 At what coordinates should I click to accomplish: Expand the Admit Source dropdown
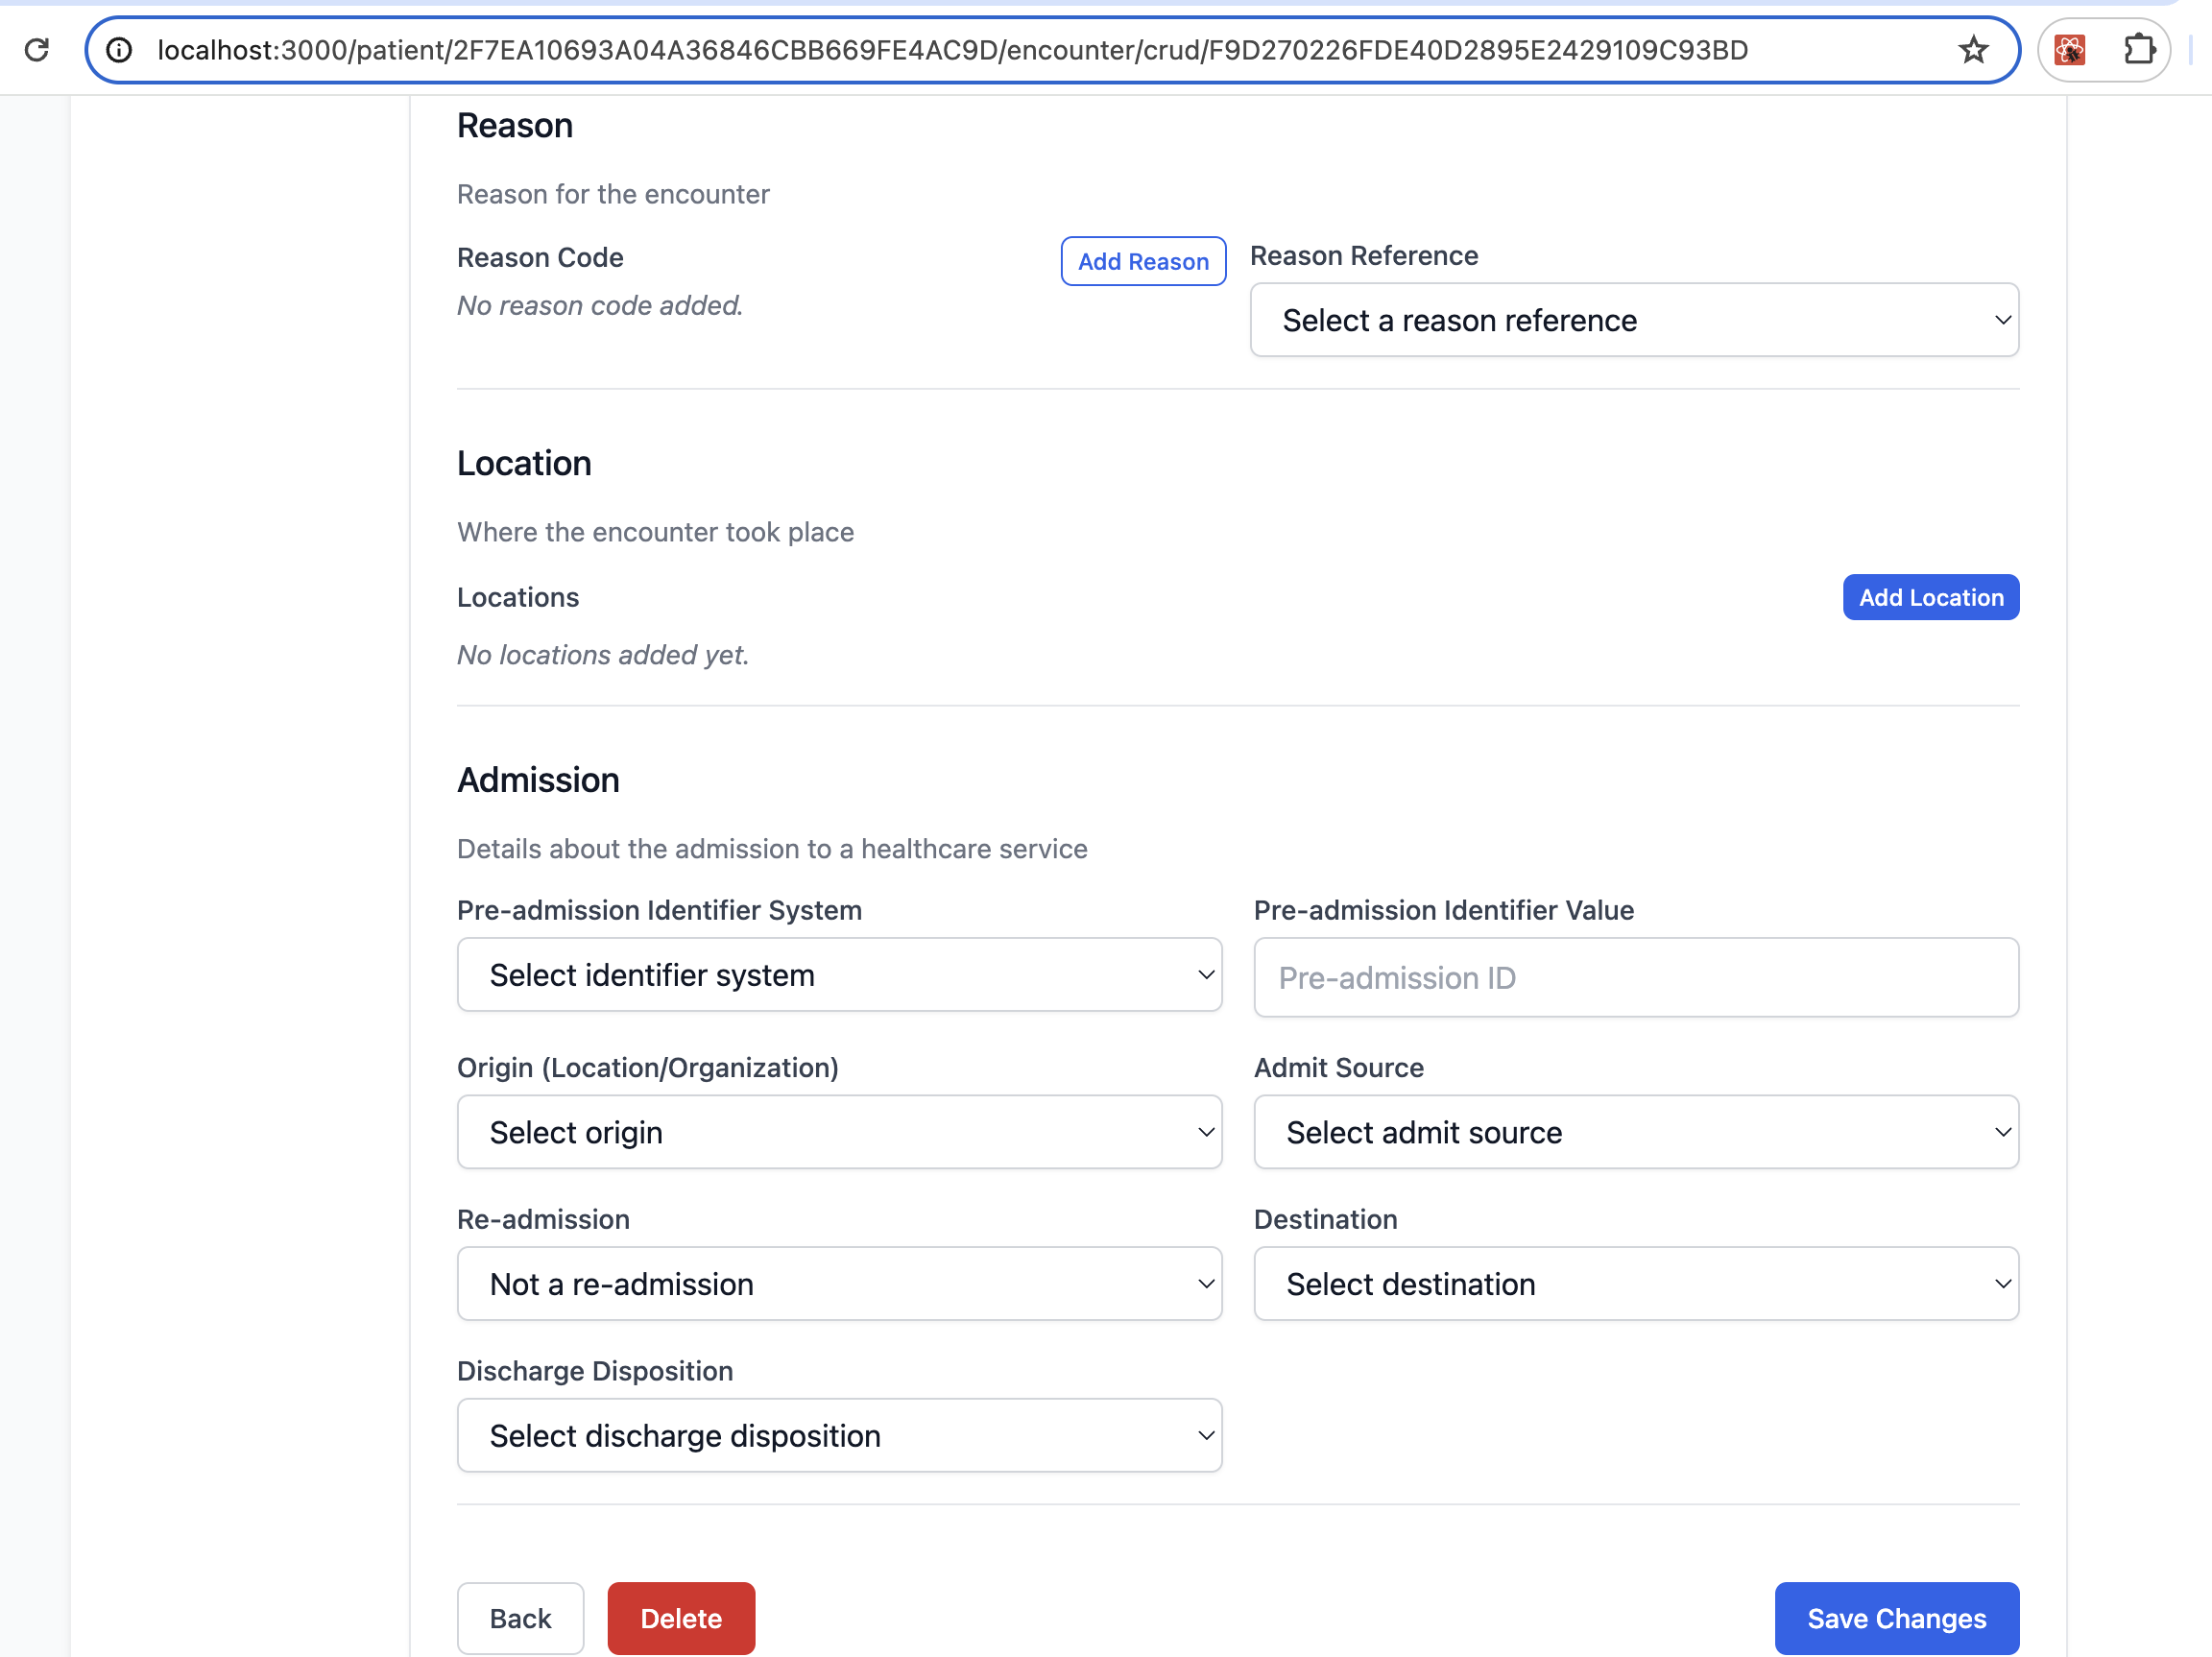tap(1635, 1132)
